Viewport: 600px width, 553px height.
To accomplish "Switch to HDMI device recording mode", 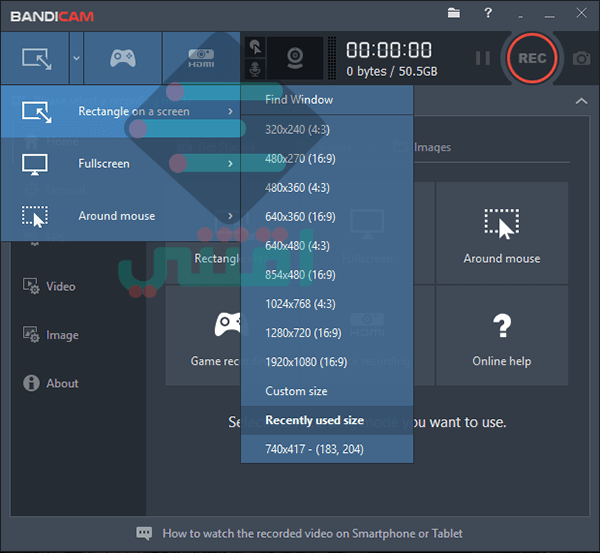I will point(201,58).
